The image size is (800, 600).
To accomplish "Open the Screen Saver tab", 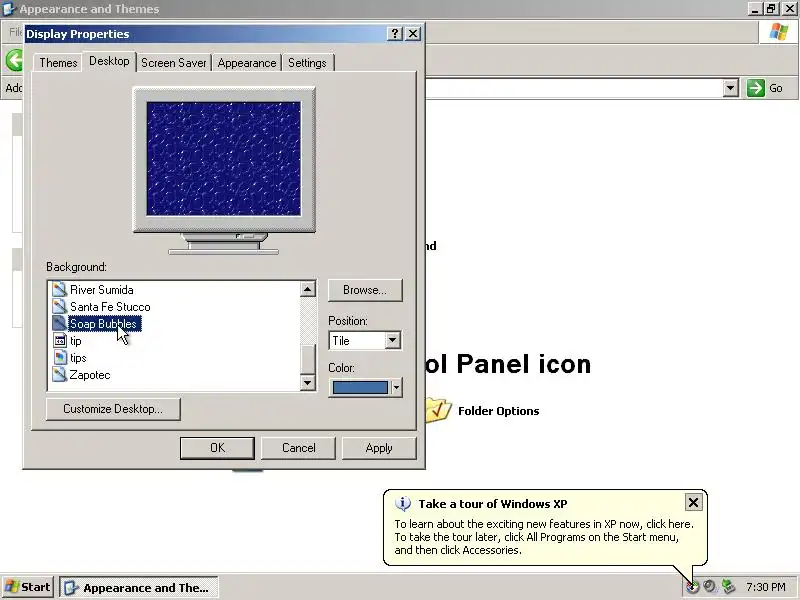I will (173, 63).
